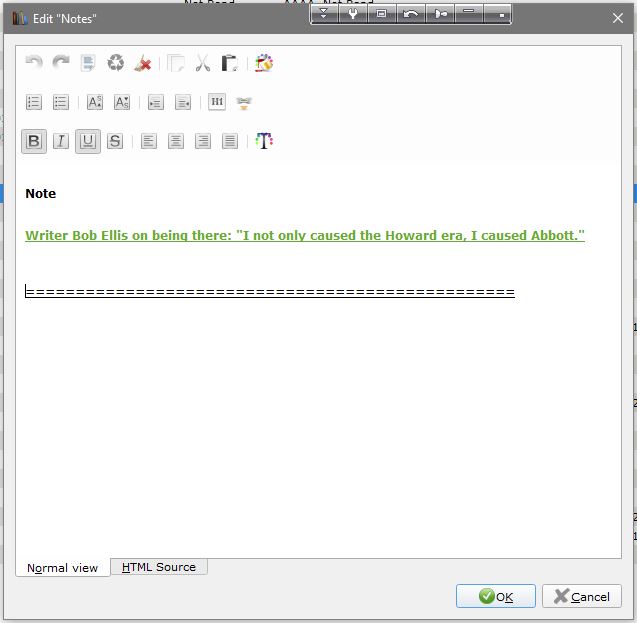This screenshot has width=637, height=623.
Task: Click the wrench icon in floating toolbar
Action: click(x=353, y=14)
